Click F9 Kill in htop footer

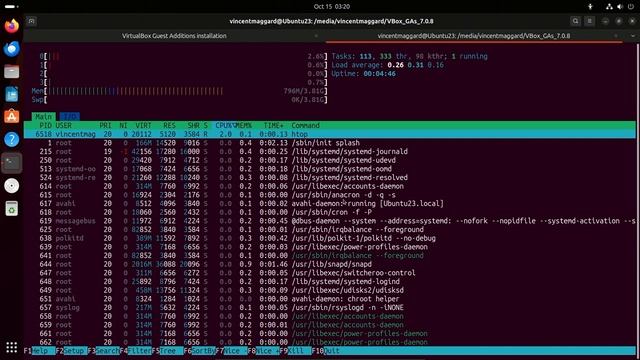point(296,351)
